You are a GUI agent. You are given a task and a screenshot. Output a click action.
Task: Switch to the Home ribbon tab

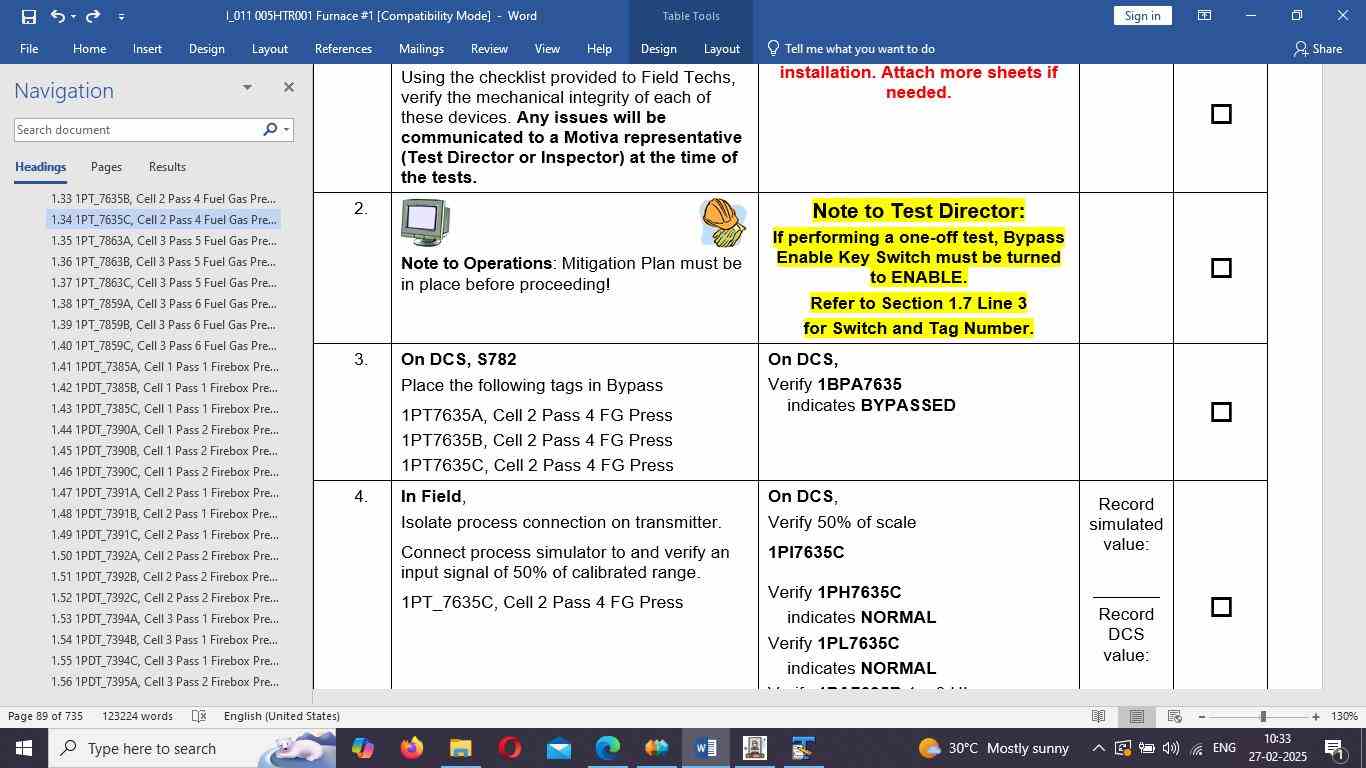click(x=89, y=48)
